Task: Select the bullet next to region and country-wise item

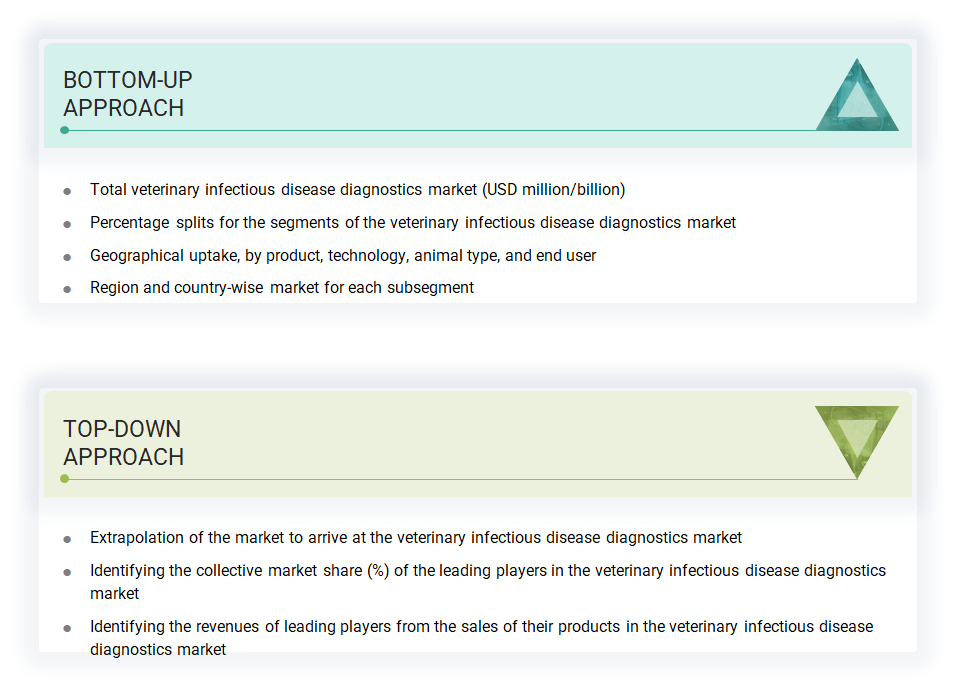Action: (x=67, y=288)
